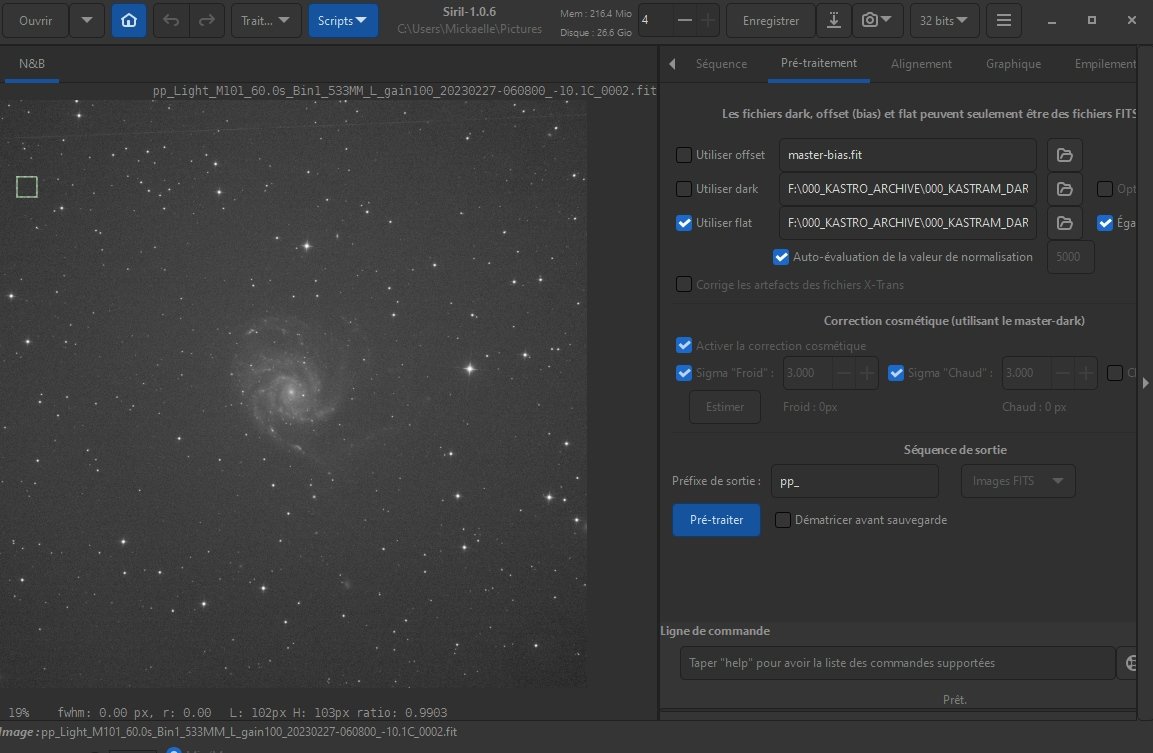Switch to the Alignement tab
Image resolution: width=1153 pixels, height=753 pixels.
(921, 64)
